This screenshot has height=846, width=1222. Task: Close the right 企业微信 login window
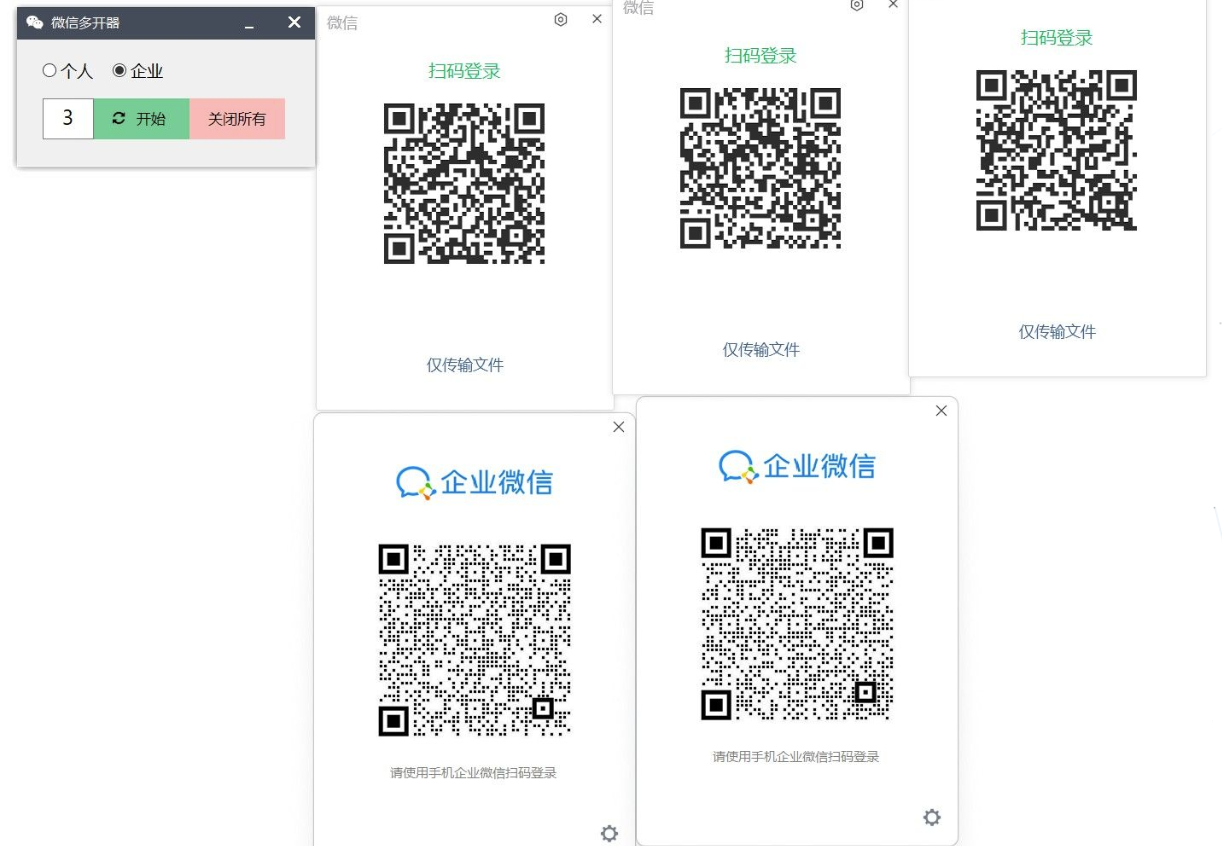click(x=941, y=411)
